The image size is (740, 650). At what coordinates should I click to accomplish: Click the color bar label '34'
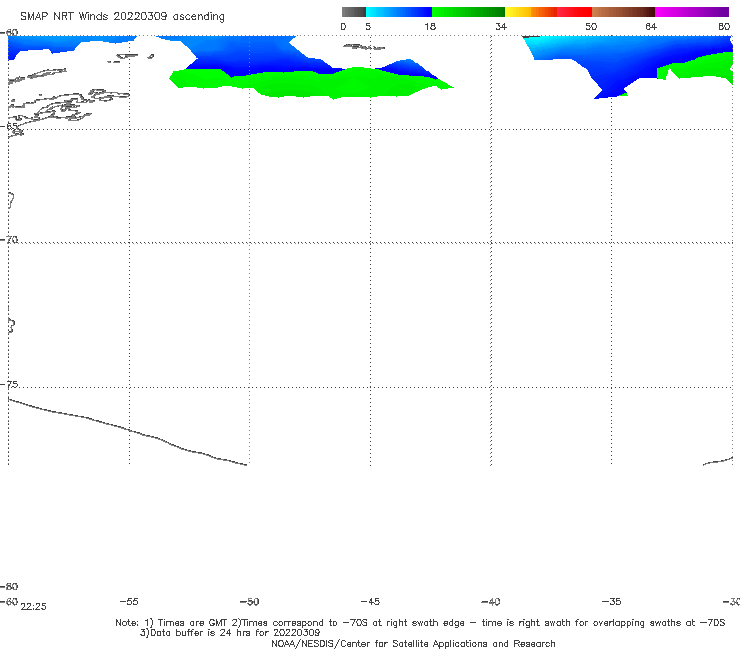[501, 26]
